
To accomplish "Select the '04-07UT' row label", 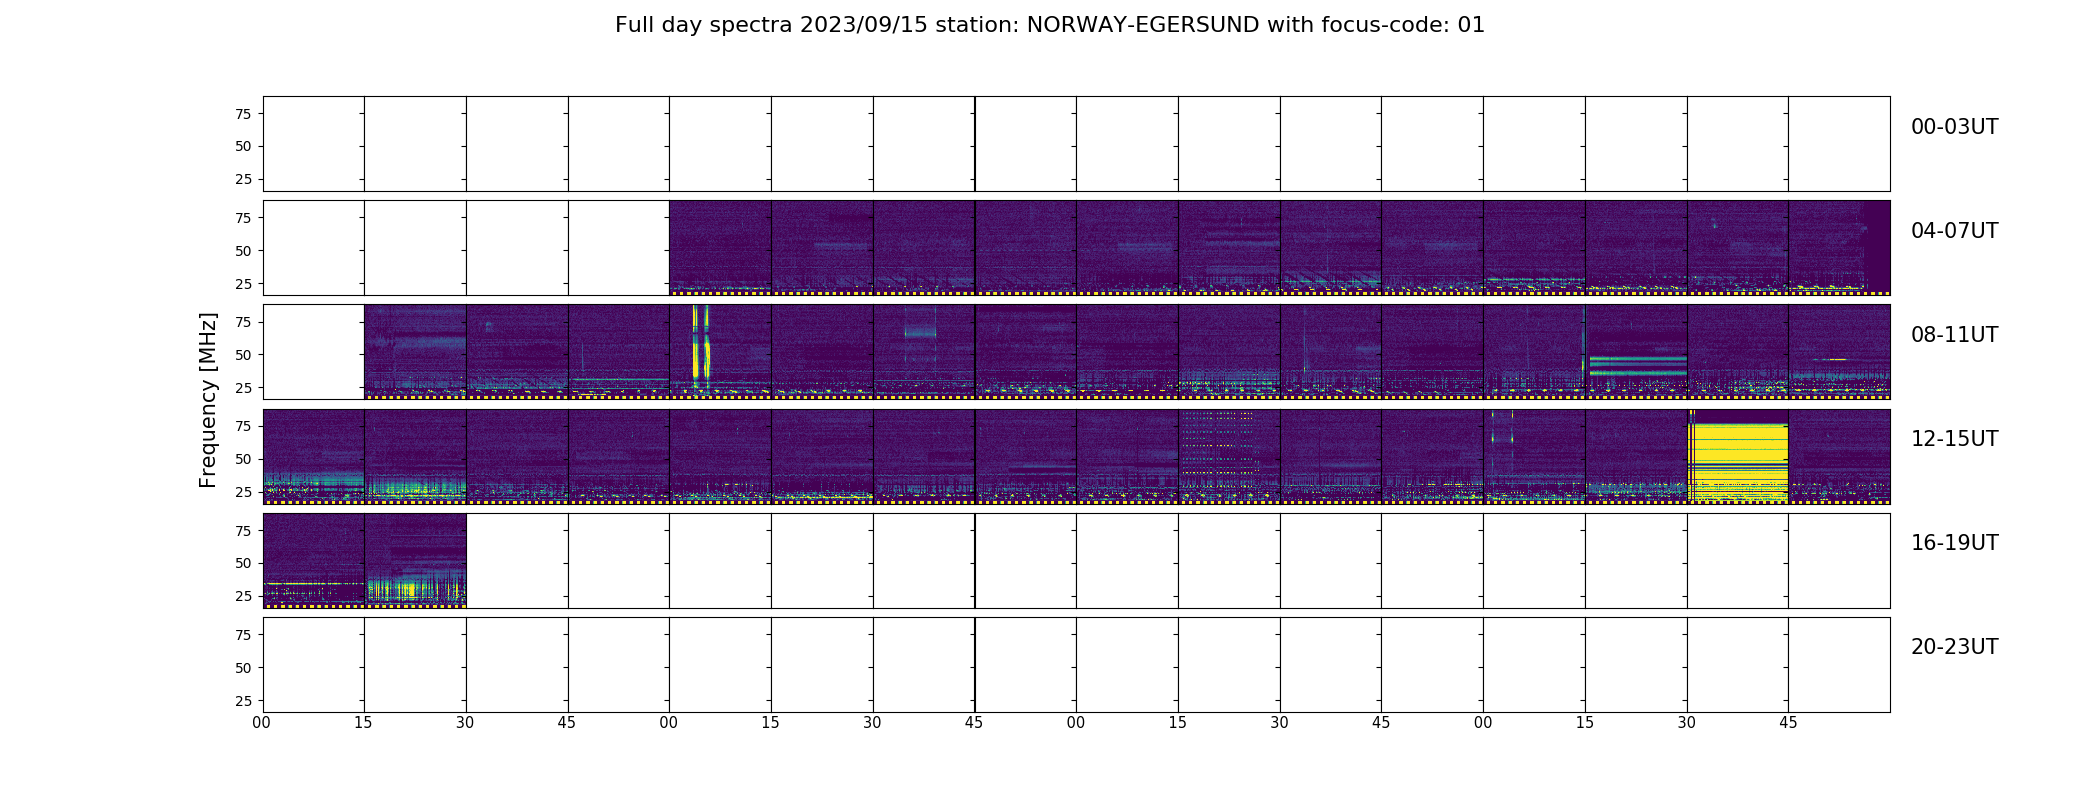I will 1954,231.
